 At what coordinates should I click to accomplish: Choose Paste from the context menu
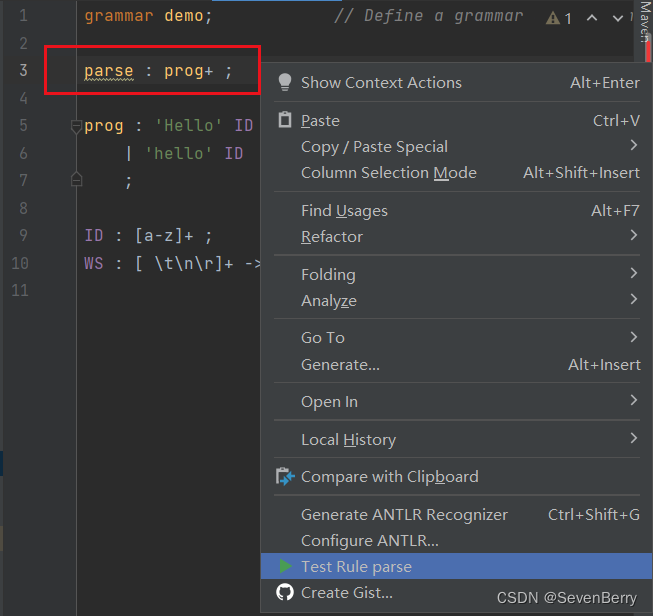tap(456, 120)
